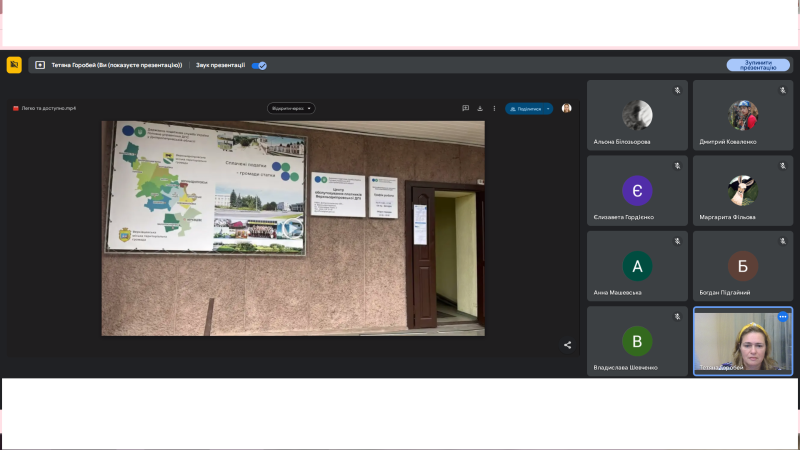The image size is (800, 450).
Task: Click the video preview image
Action: coord(293,228)
